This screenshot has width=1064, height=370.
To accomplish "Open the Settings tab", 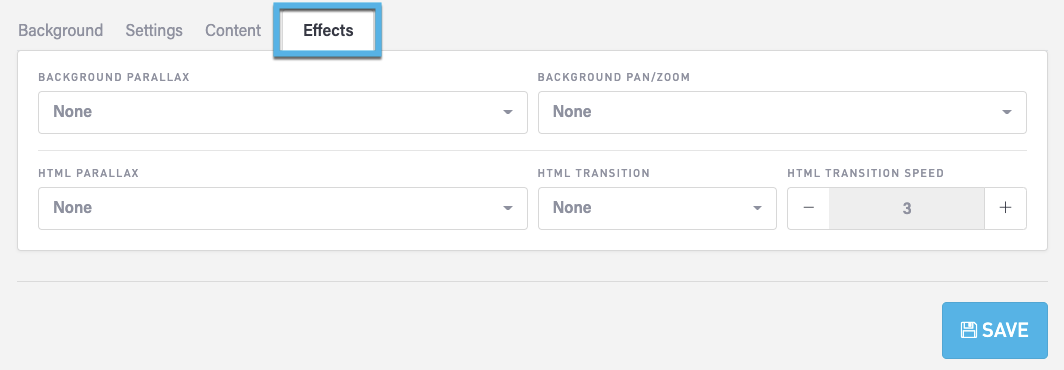I will click(x=154, y=31).
